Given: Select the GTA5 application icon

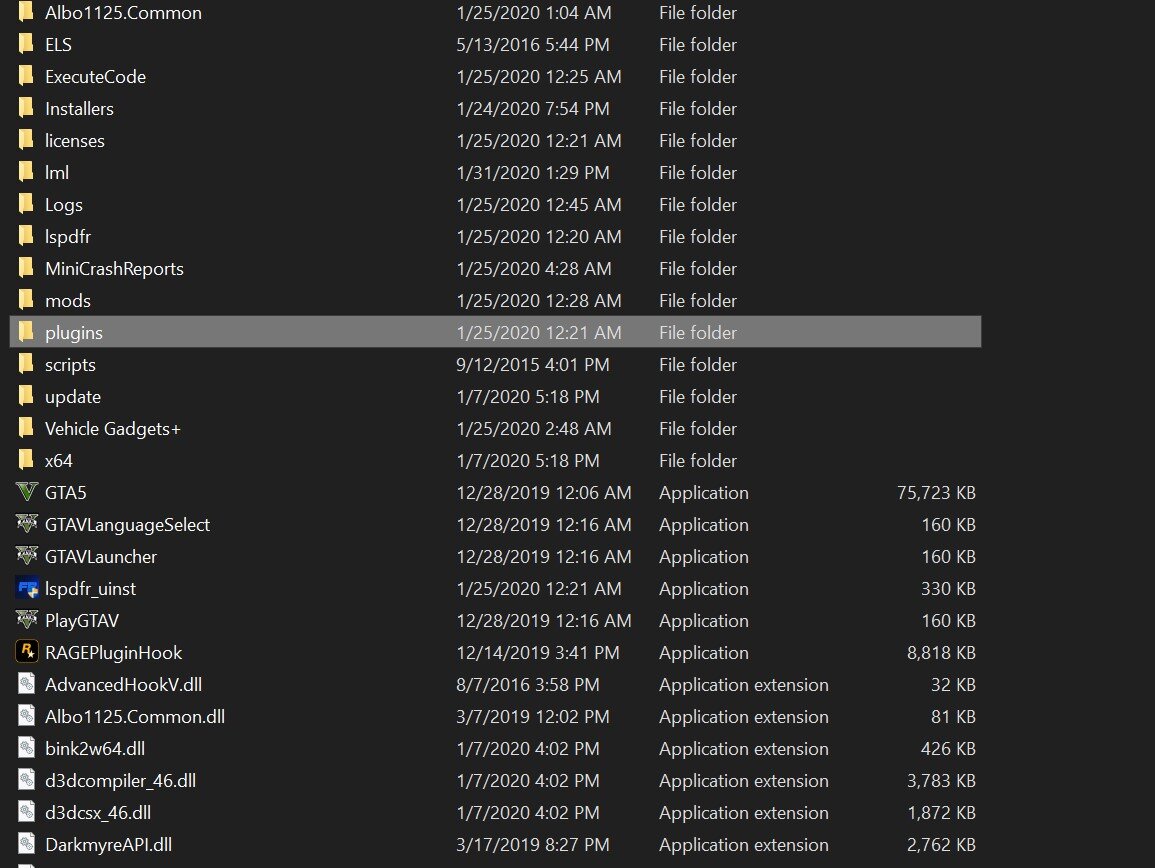Looking at the screenshot, I should (27, 492).
